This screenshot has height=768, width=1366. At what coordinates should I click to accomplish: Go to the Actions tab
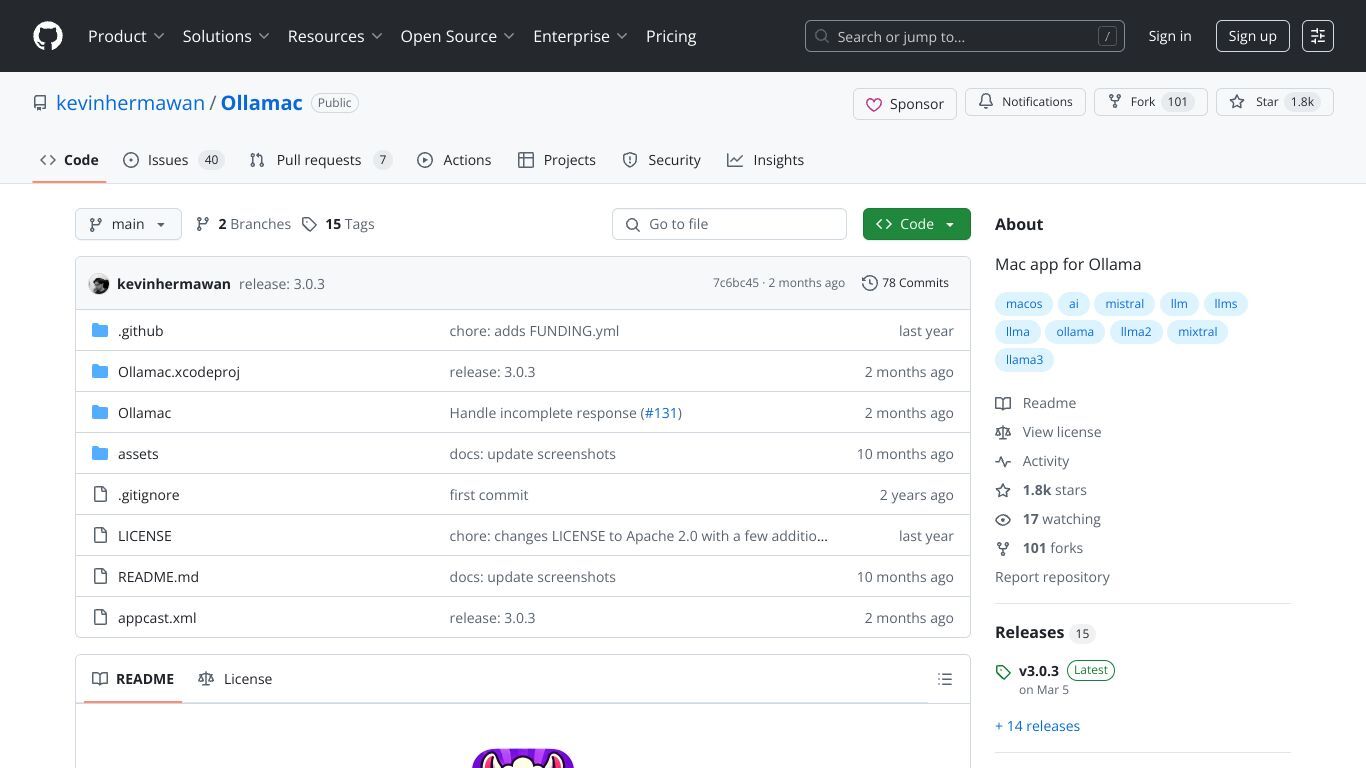click(x=454, y=160)
